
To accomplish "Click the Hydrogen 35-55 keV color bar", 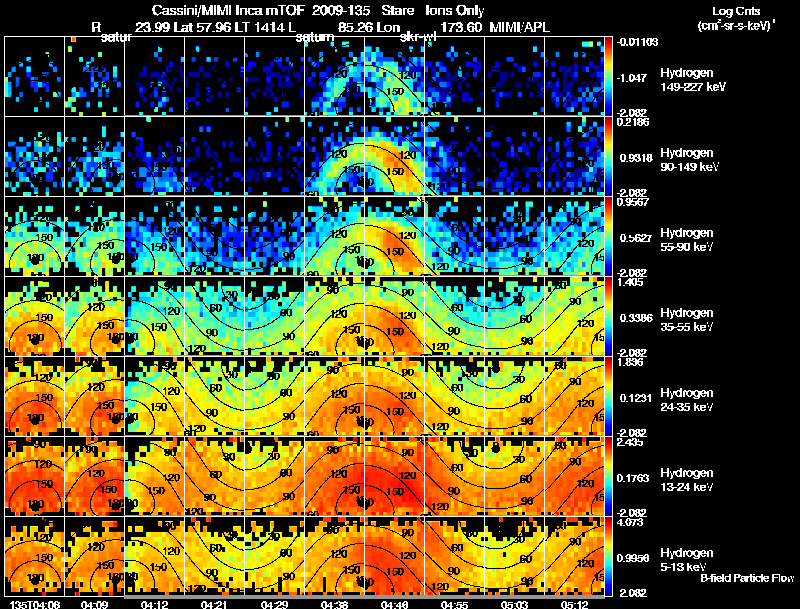I will pos(608,317).
